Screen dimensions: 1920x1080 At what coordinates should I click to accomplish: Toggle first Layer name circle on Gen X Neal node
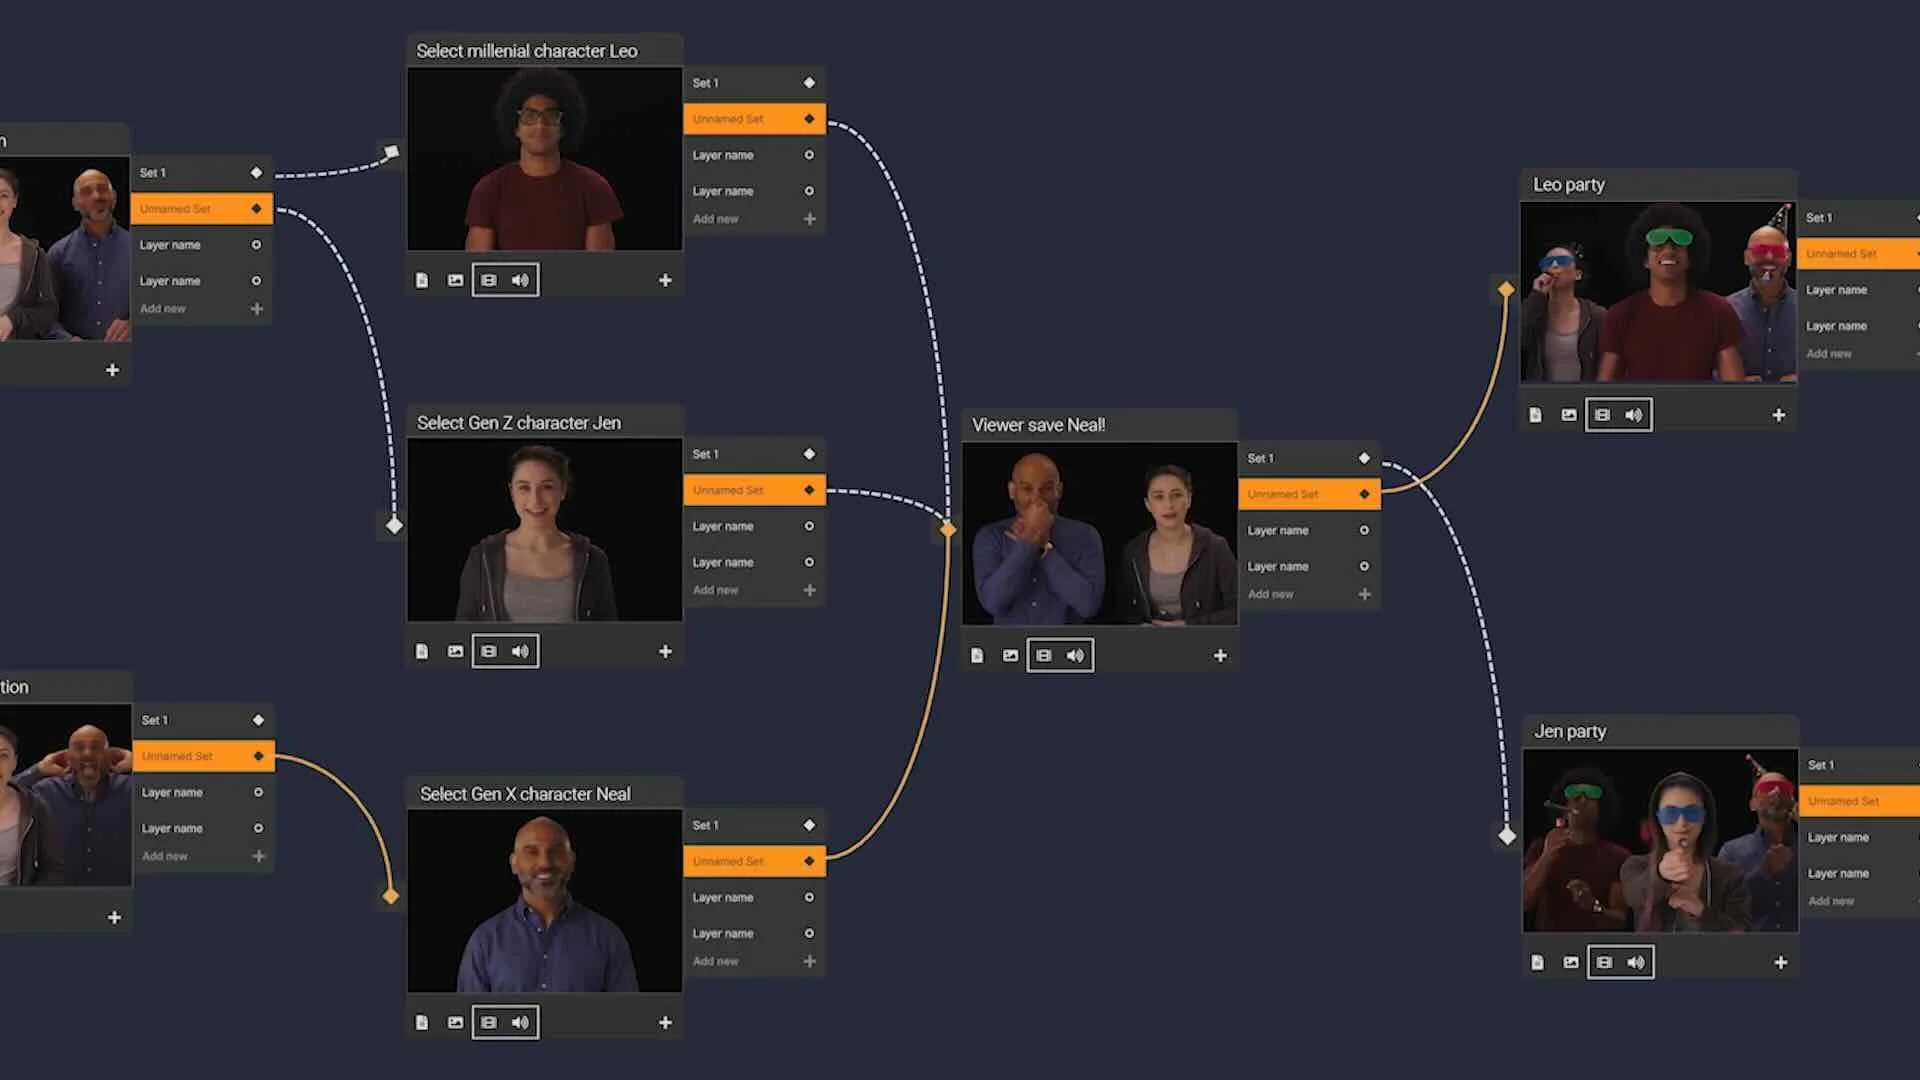(809, 897)
